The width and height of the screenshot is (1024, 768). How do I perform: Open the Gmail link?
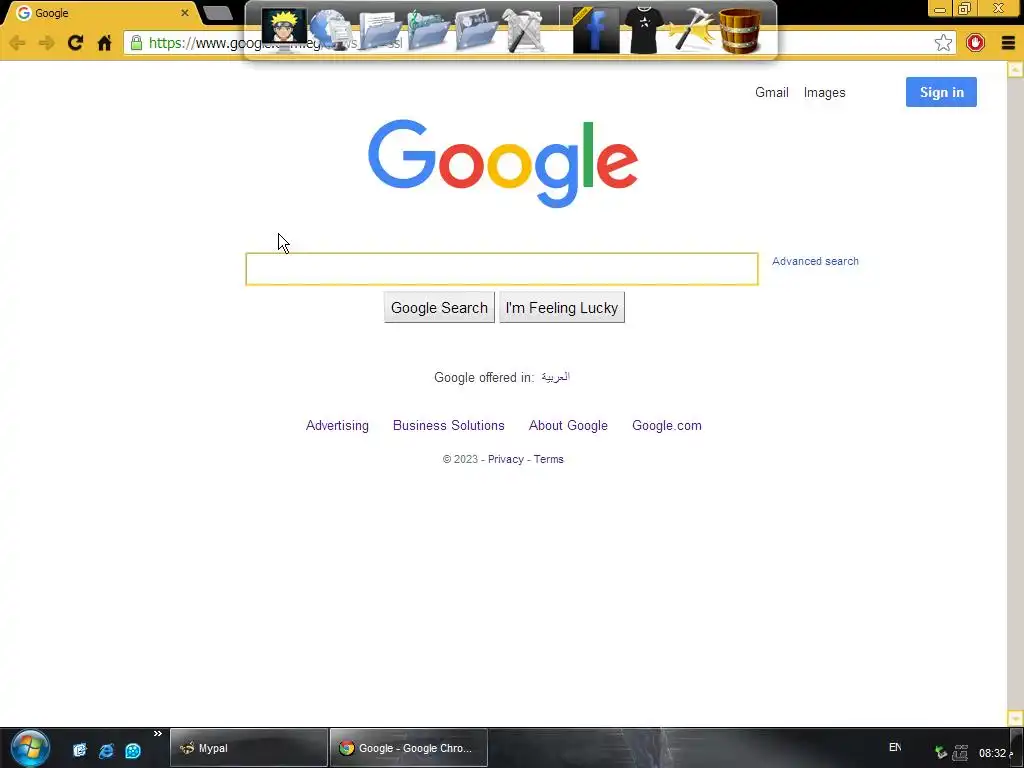[x=771, y=93]
